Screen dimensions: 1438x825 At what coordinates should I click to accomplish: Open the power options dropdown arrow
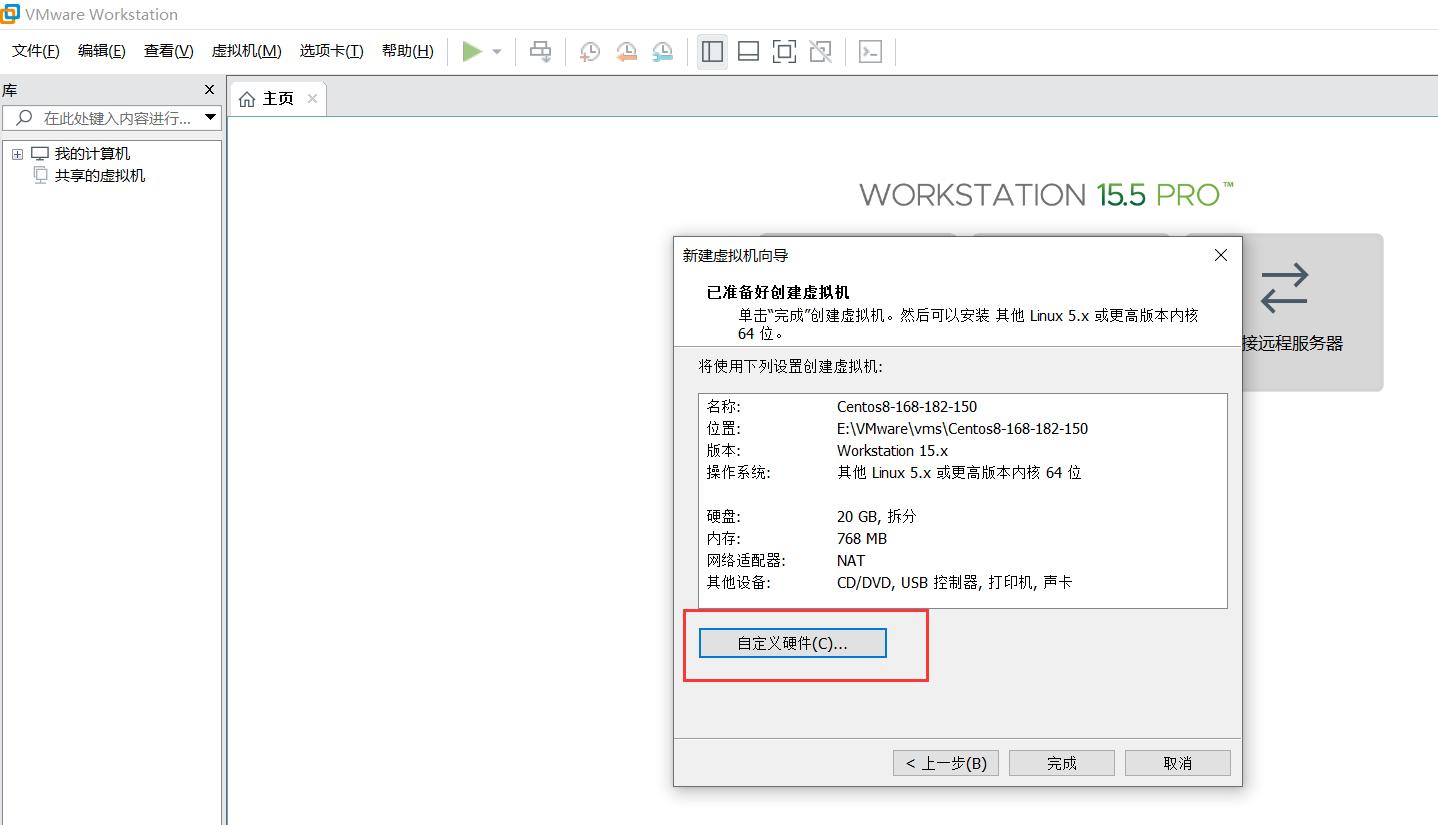coord(496,51)
